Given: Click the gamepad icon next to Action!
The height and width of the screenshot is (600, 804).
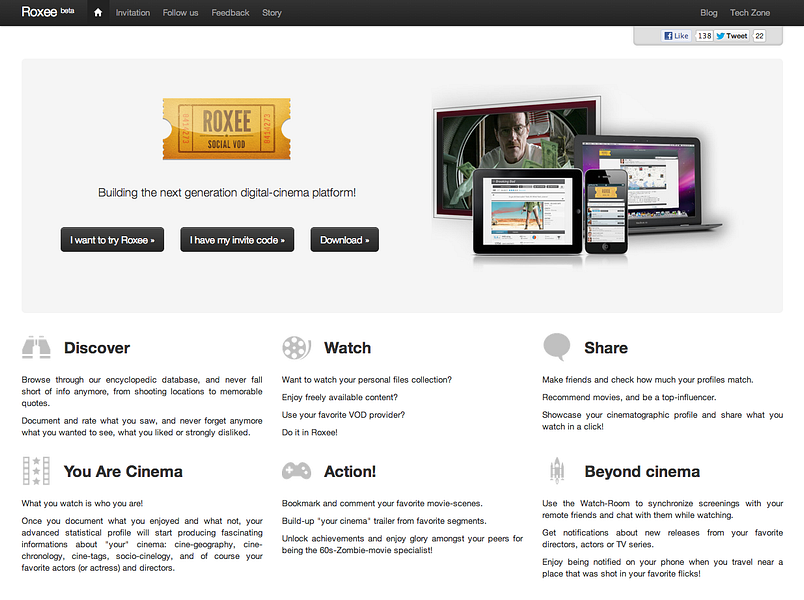Looking at the screenshot, I should (296, 471).
